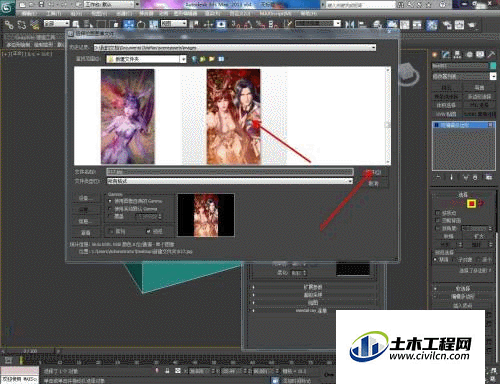Screen dimensions: 500x384
Task: Click the configure modifier sets icon
Action: 489,177
